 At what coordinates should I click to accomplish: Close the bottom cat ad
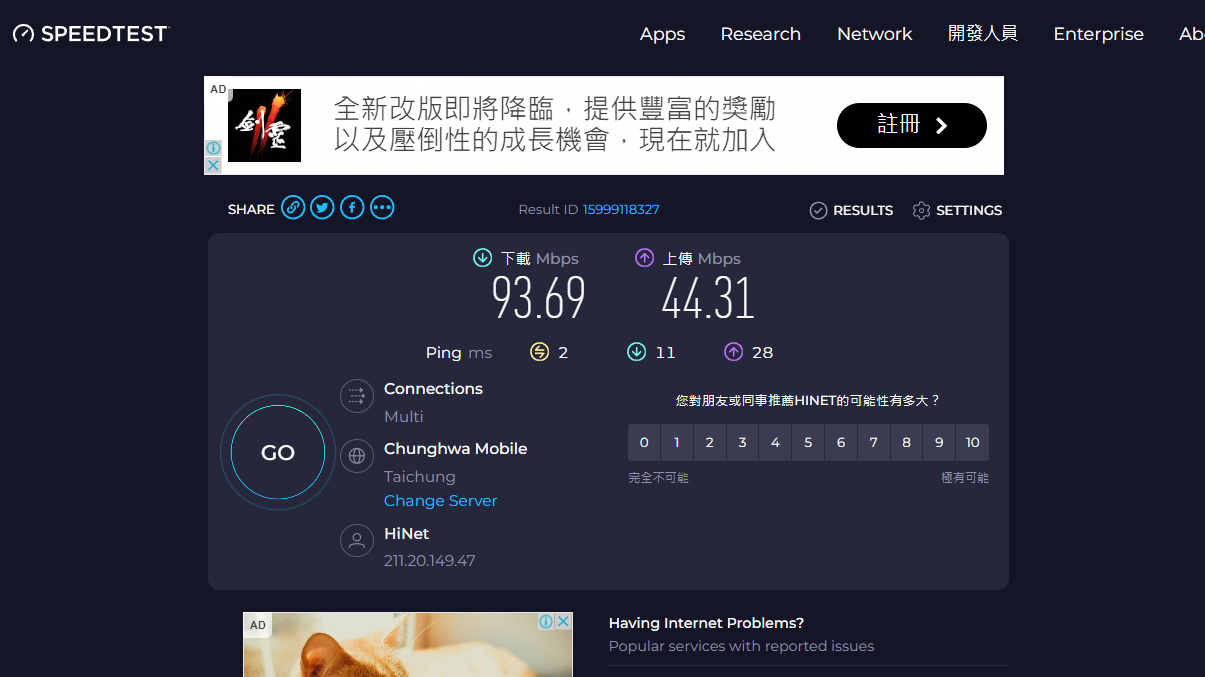(564, 621)
